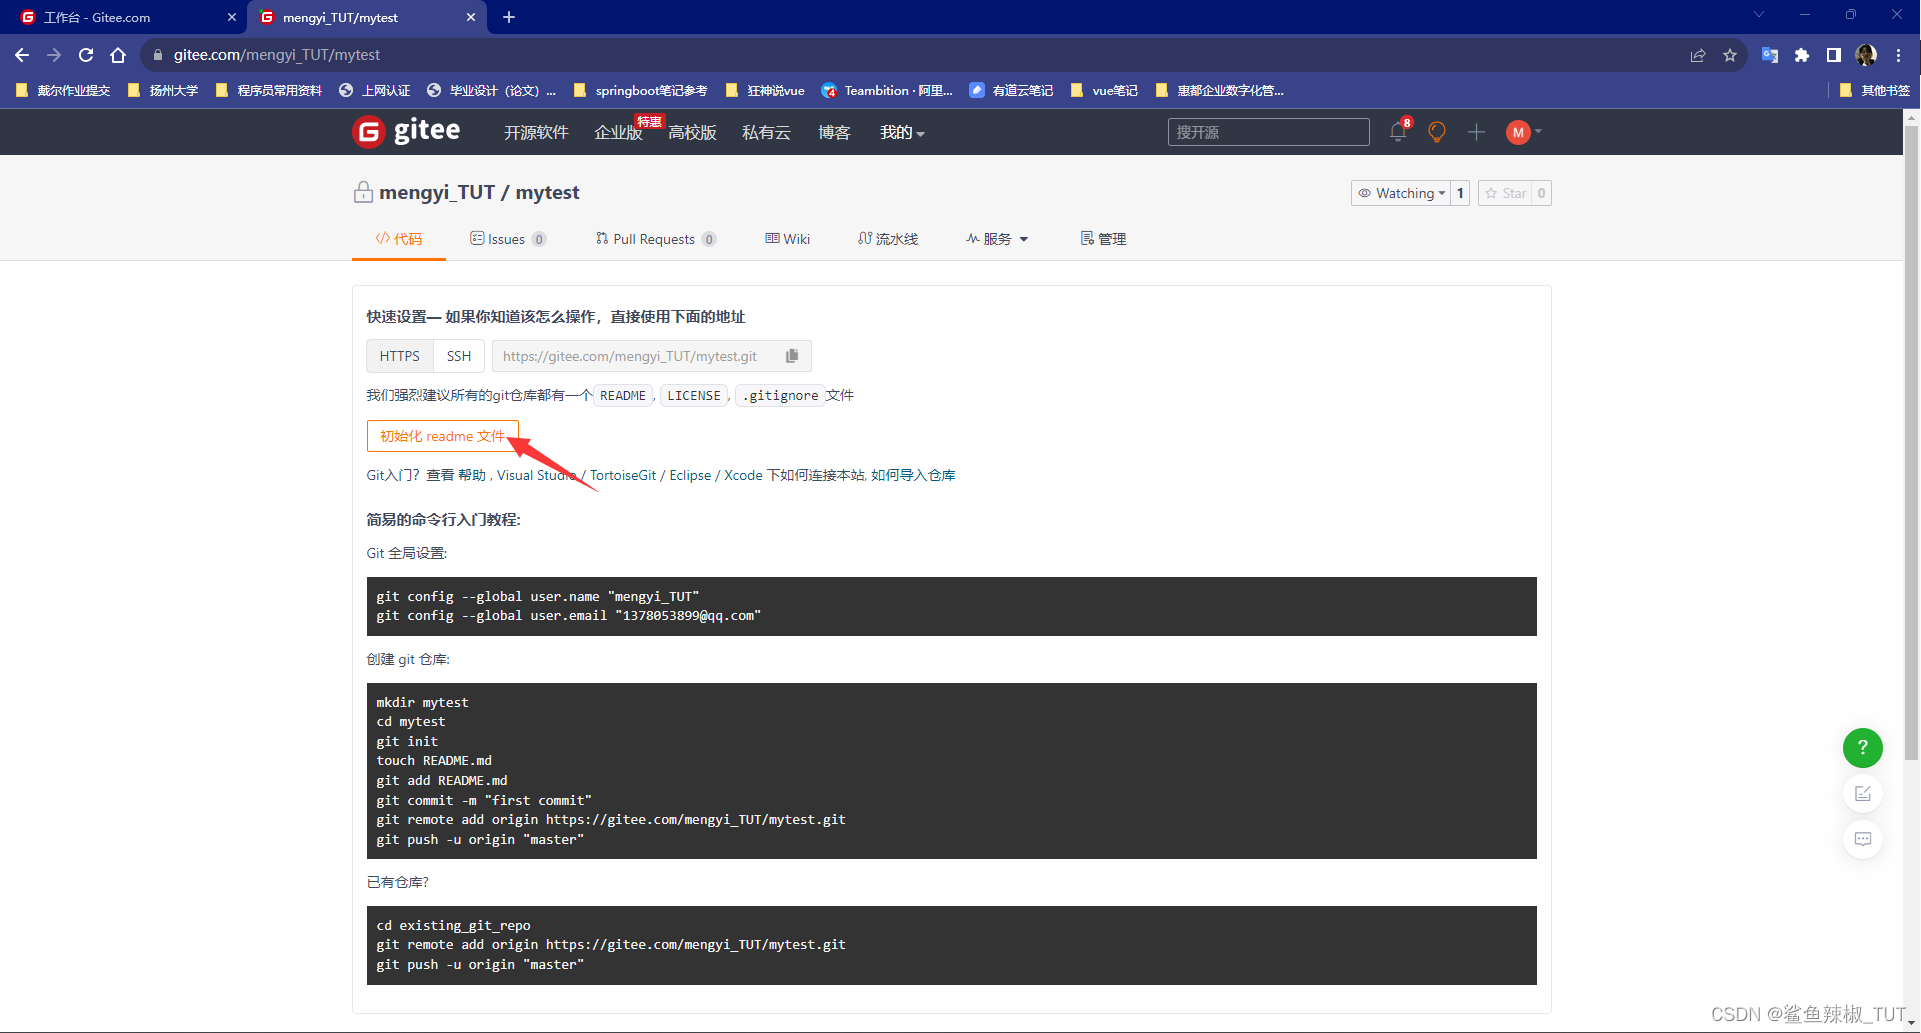
Task: Switch to the 工作台 - Gitee.com tab
Action: click(x=123, y=17)
